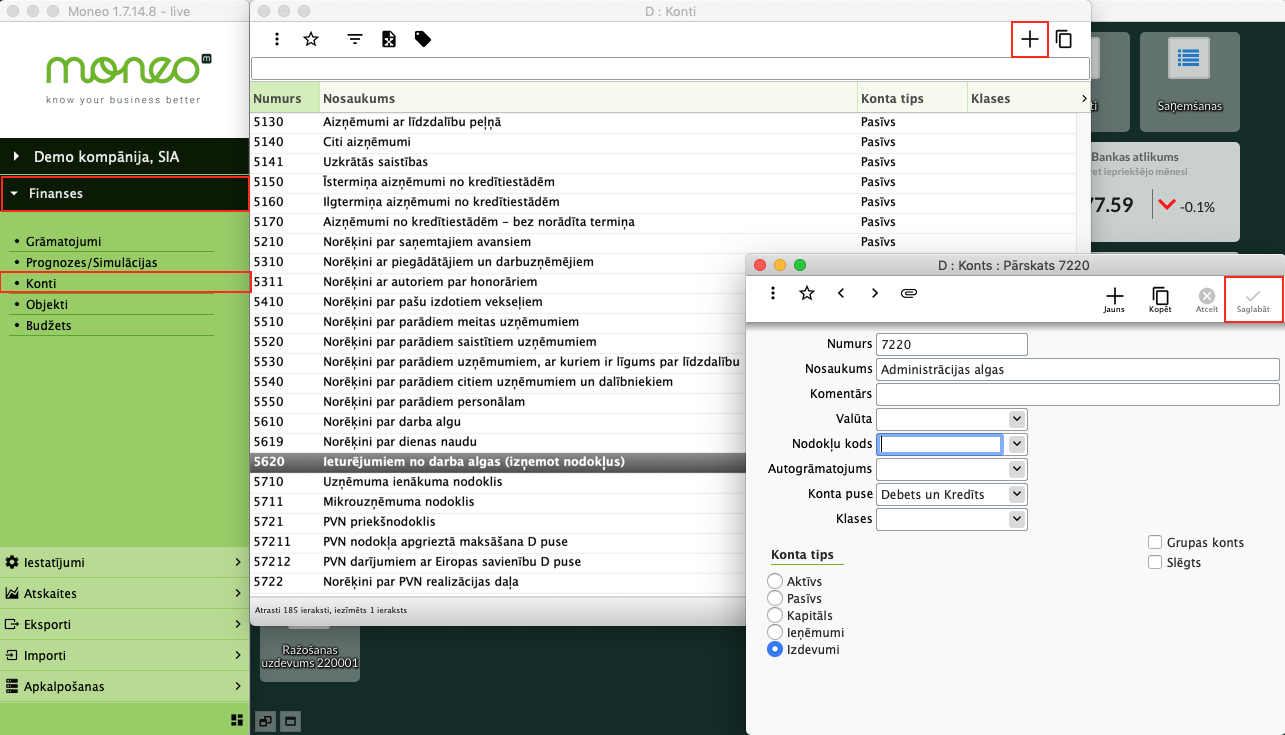
Task: Collapse the Finanses section
Action: (x=124, y=193)
